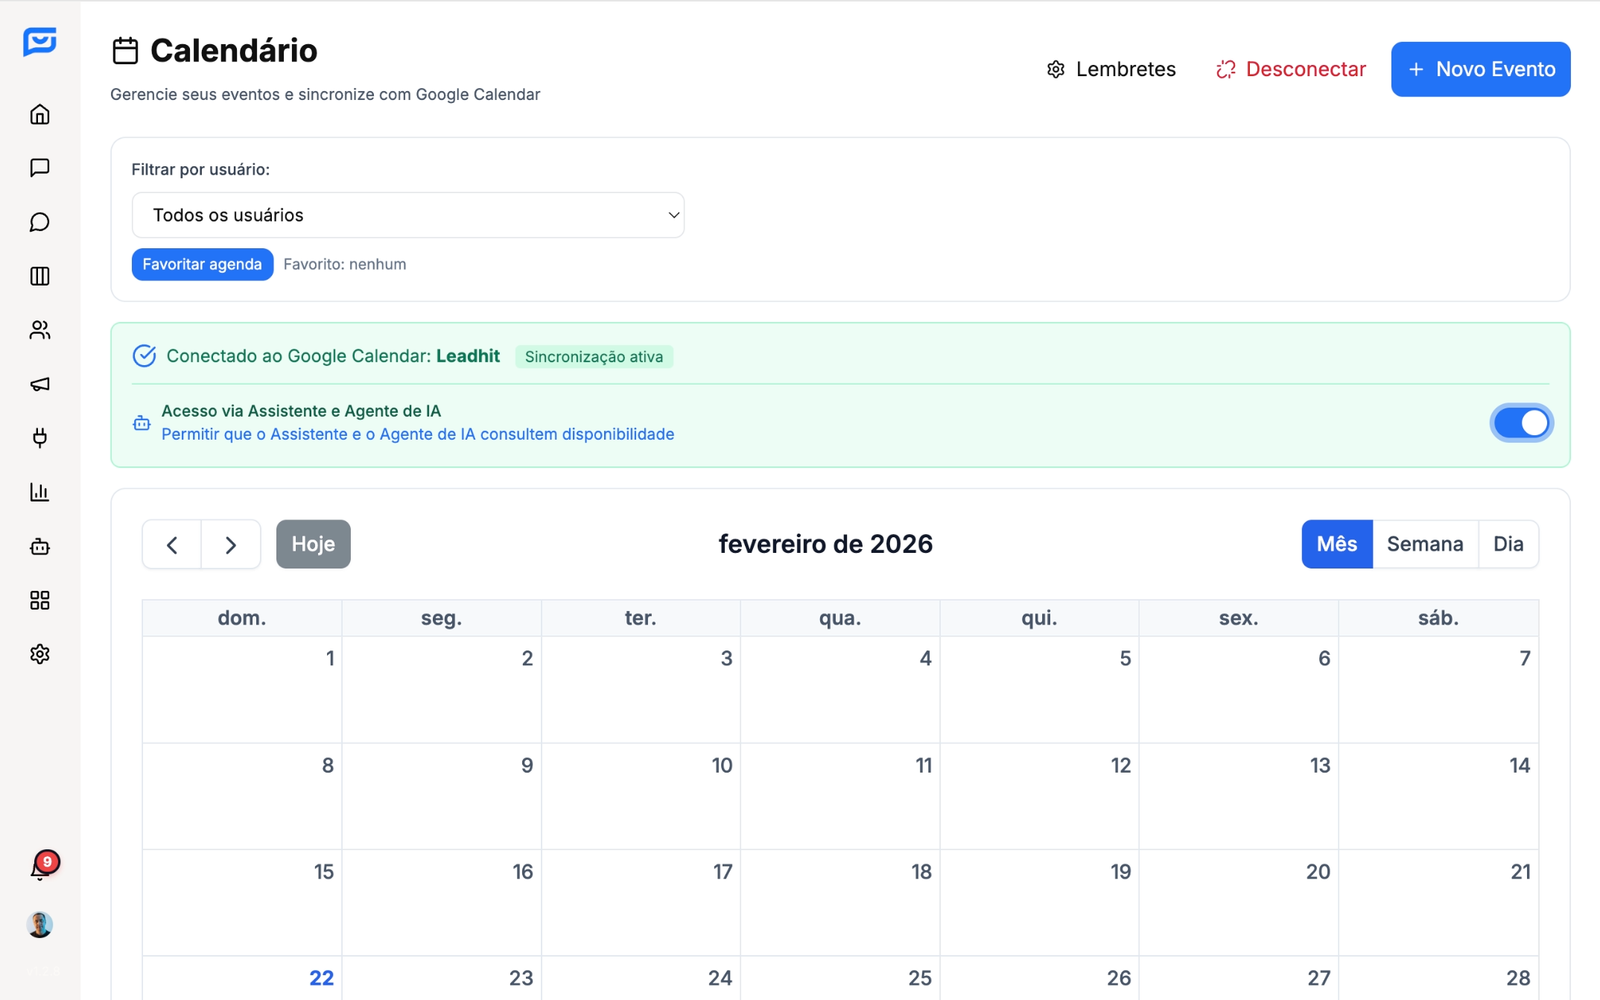Open the Integrations plug section
Image resolution: width=1600 pixels, height=1000 pixels.
tap(39, 437)
